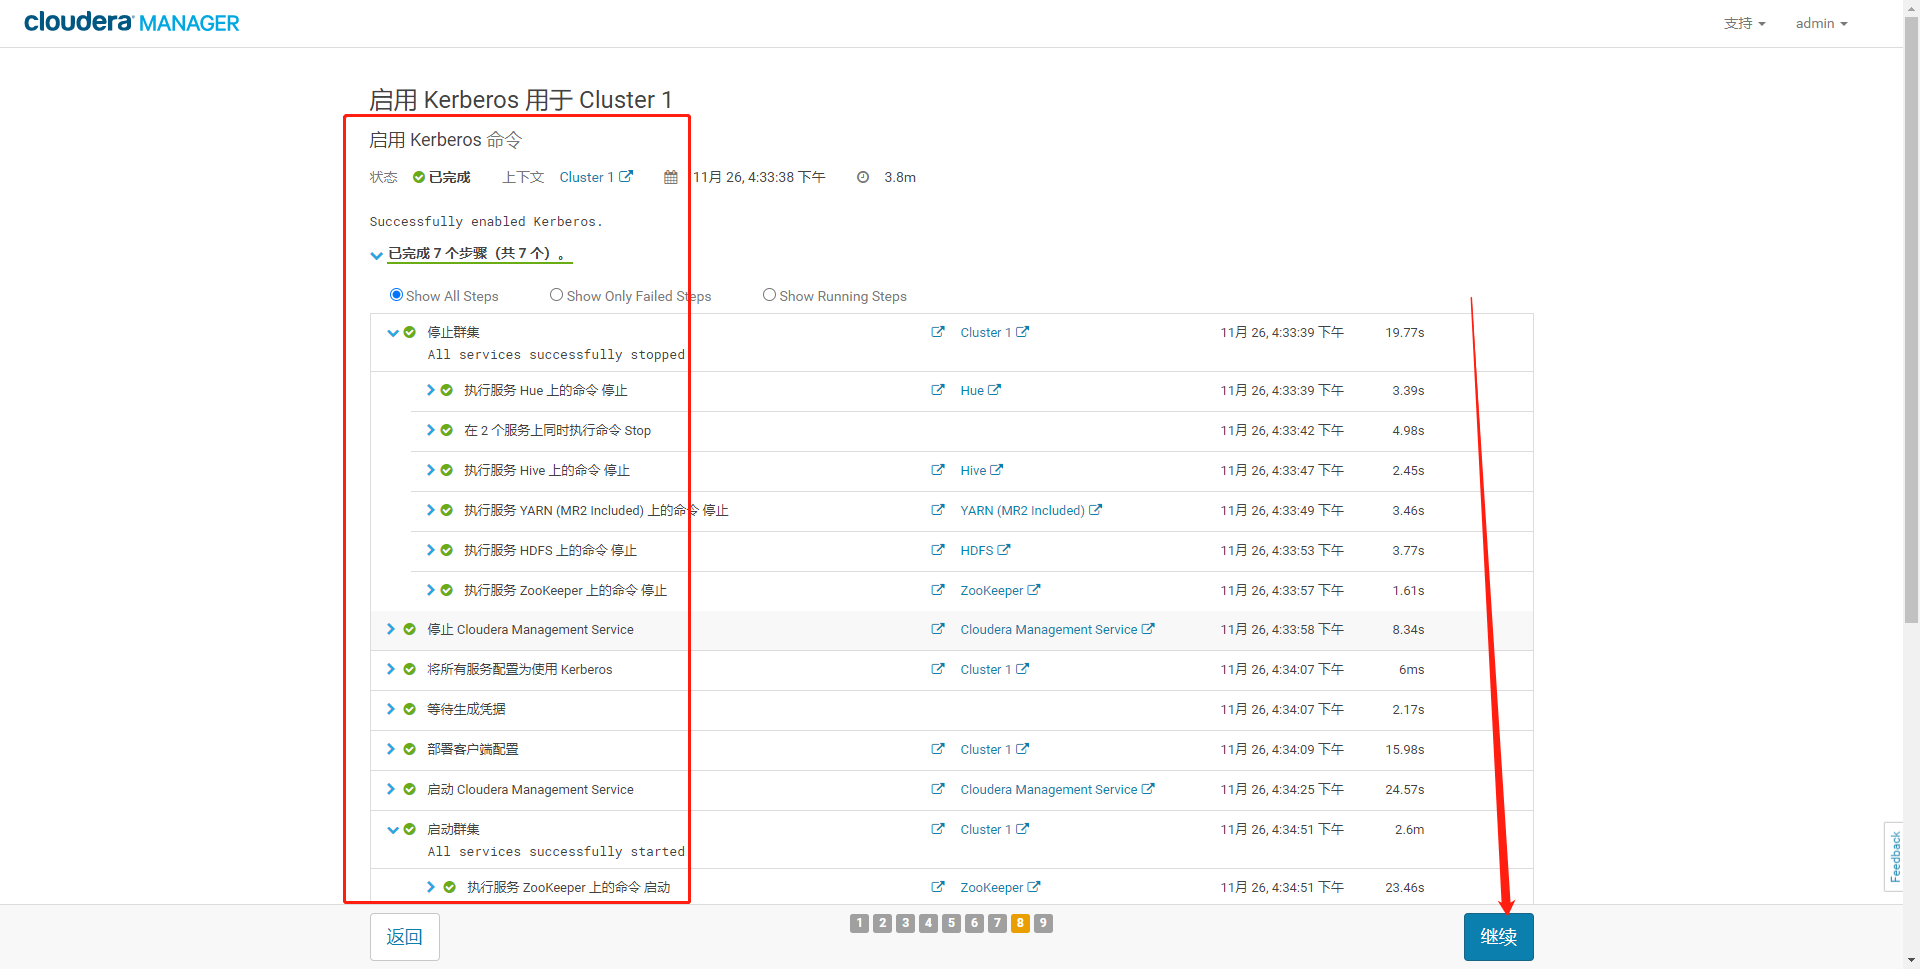The width and height of the screenshot is (1920, 969).
Task: Open details icon for 将所有服务配置为使用 Kerberos row
Action: pyautogui.click(x=938, y=669)
